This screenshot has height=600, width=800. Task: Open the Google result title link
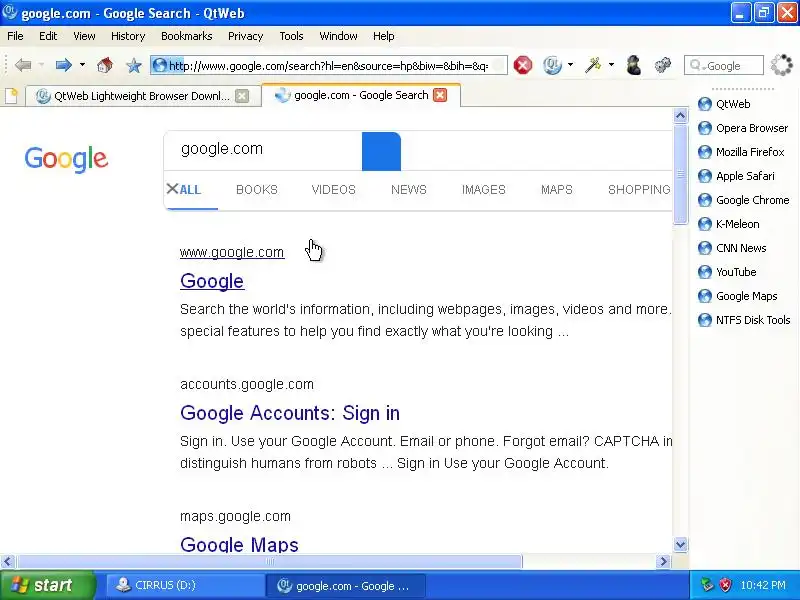[x=212, y=281]
